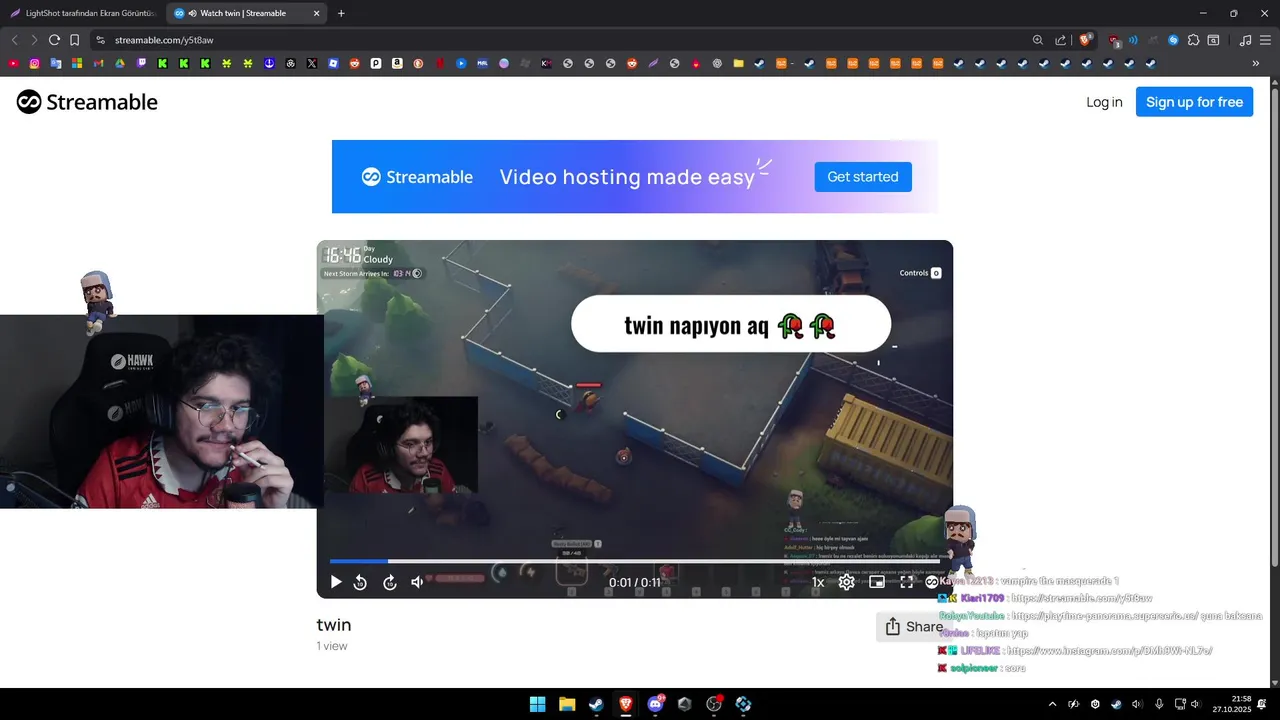Open the yellow bookmarks folder
This screenshot has width=1280, height=720.
tap(738, 63)
